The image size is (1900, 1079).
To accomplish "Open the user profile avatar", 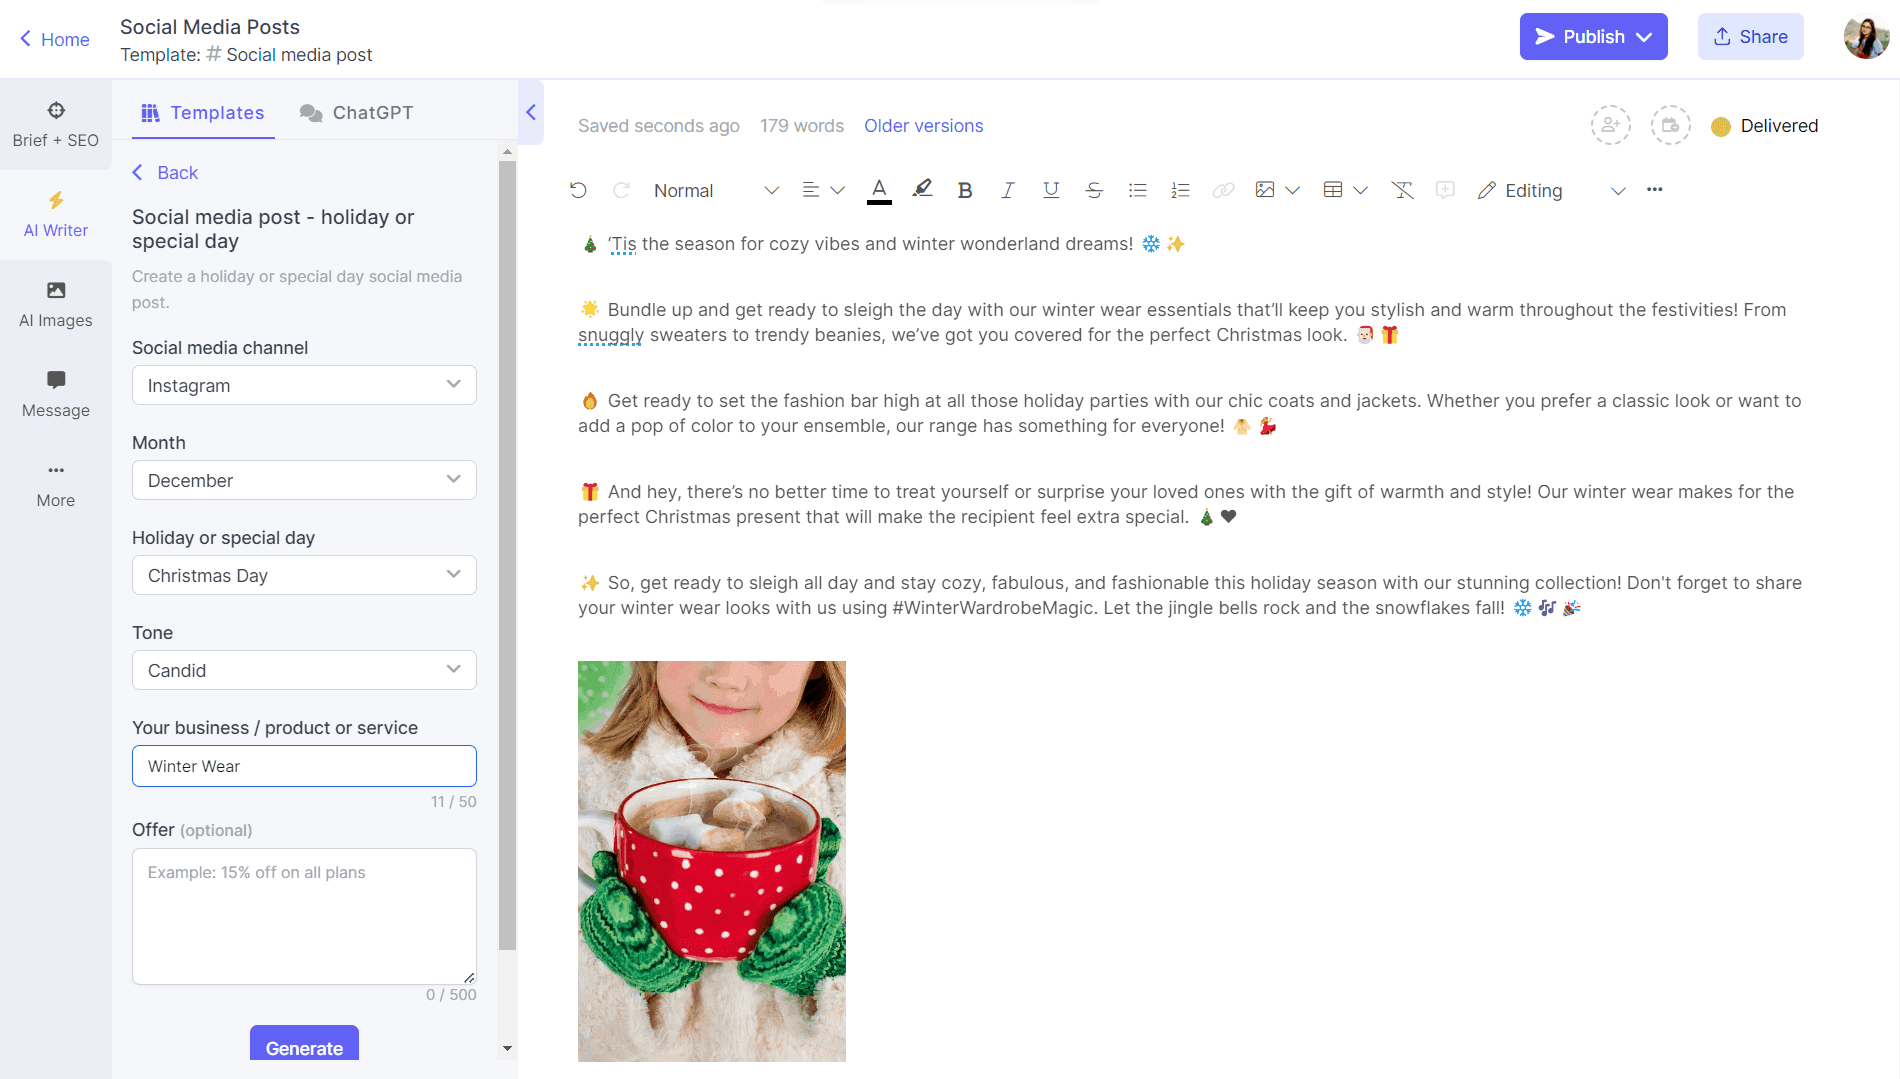I will click(1866, 37).
